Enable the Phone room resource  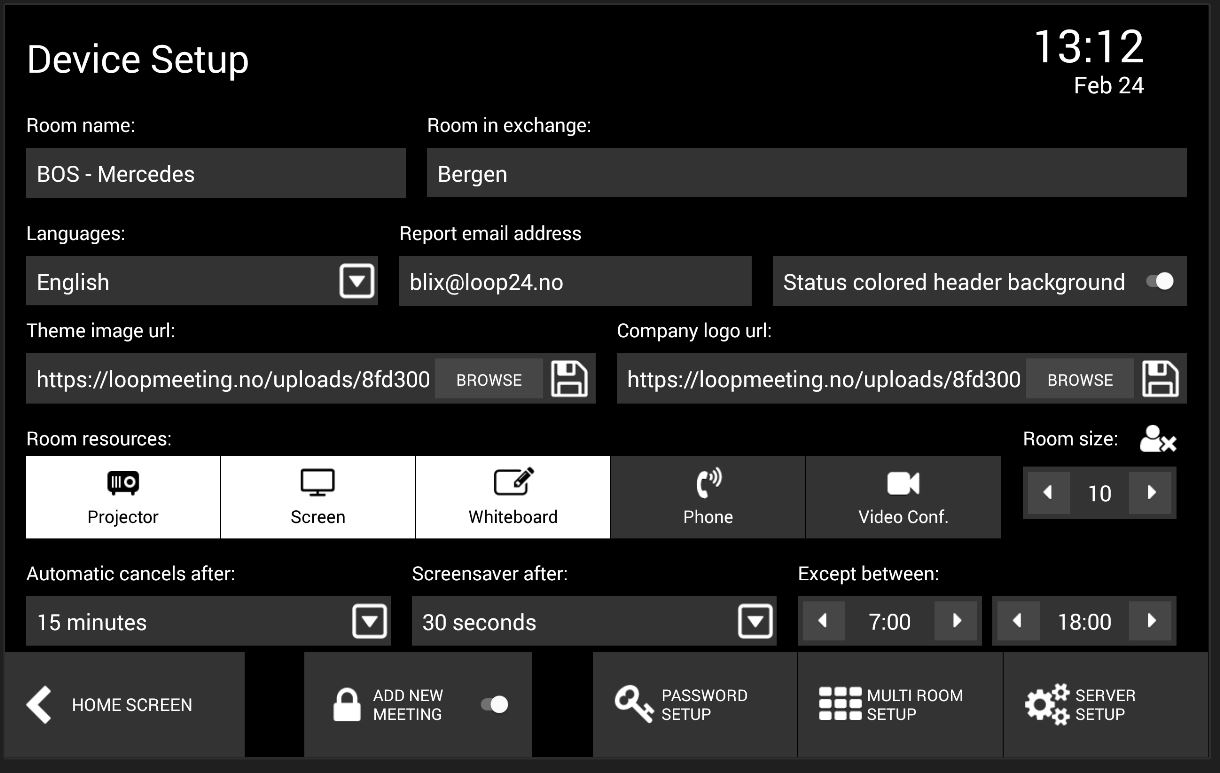708,497
